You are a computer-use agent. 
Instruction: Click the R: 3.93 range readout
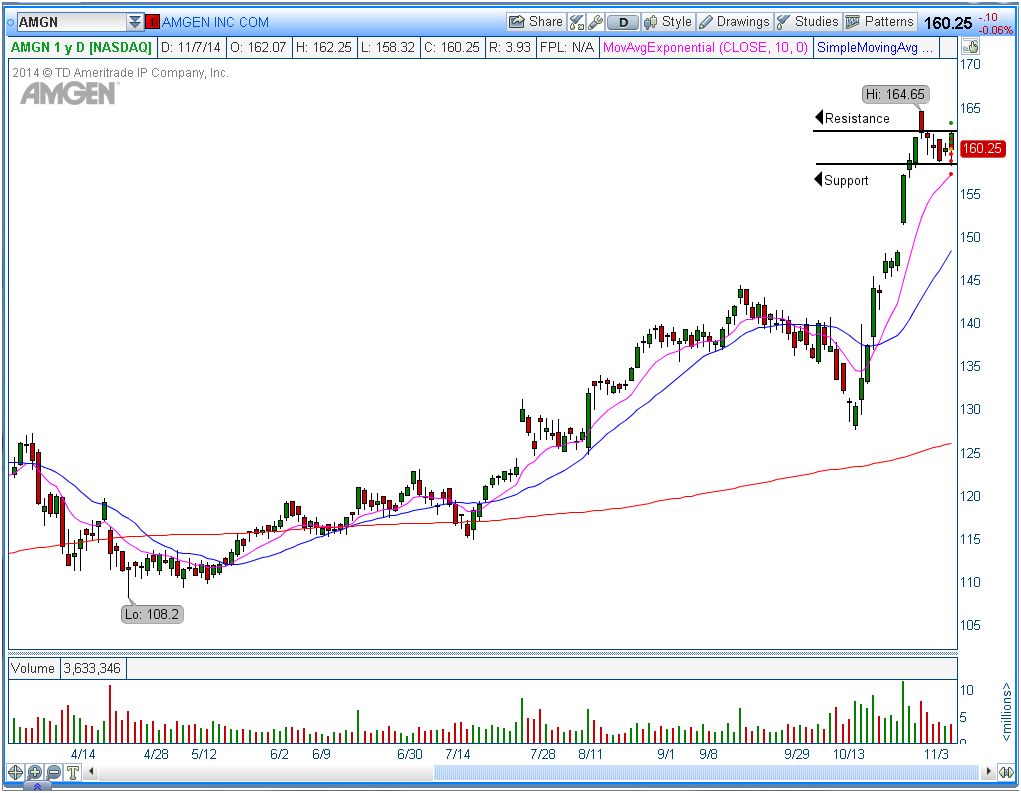pos(510,48)
